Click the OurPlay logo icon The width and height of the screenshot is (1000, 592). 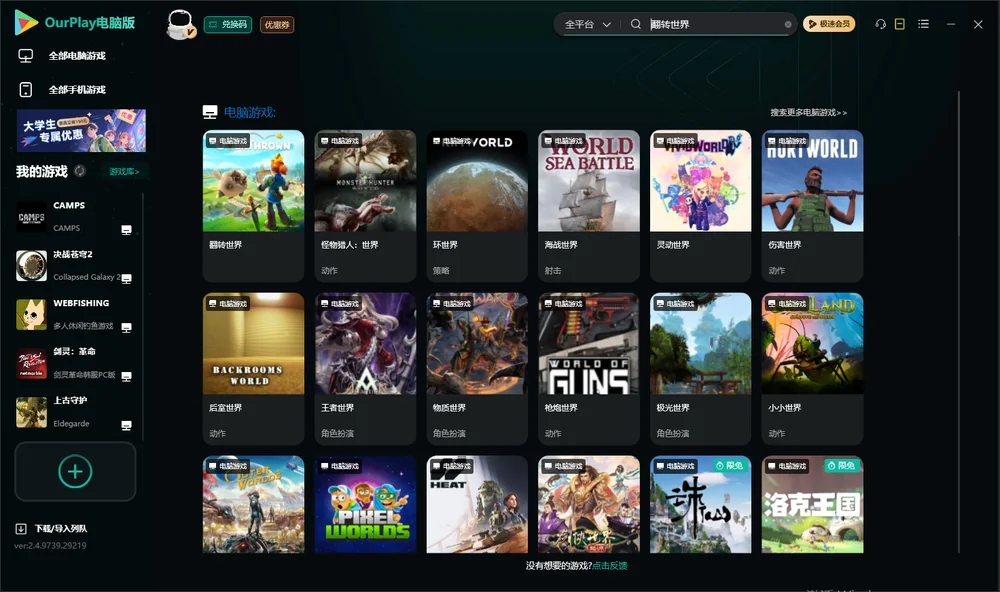26,22
